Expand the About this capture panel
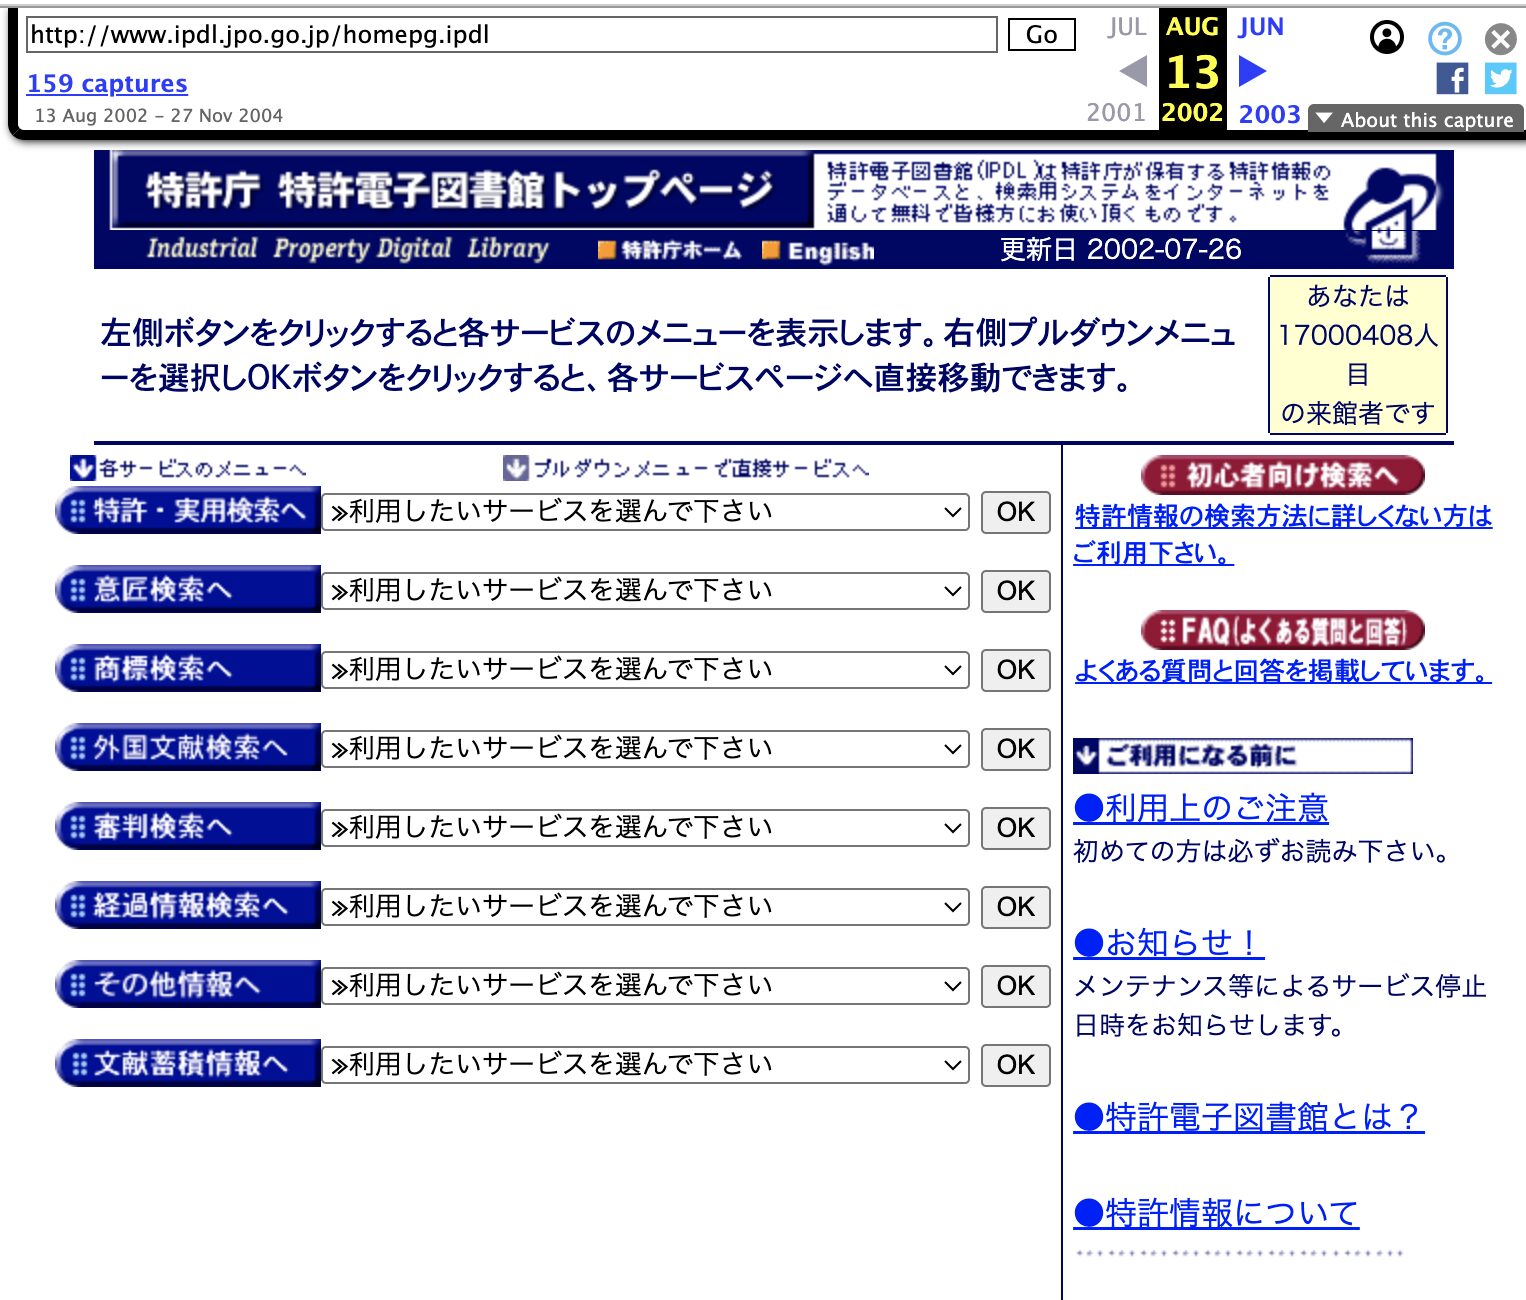The width and height of the screenshot is (1526, 1300). [x=1415, y=120]
